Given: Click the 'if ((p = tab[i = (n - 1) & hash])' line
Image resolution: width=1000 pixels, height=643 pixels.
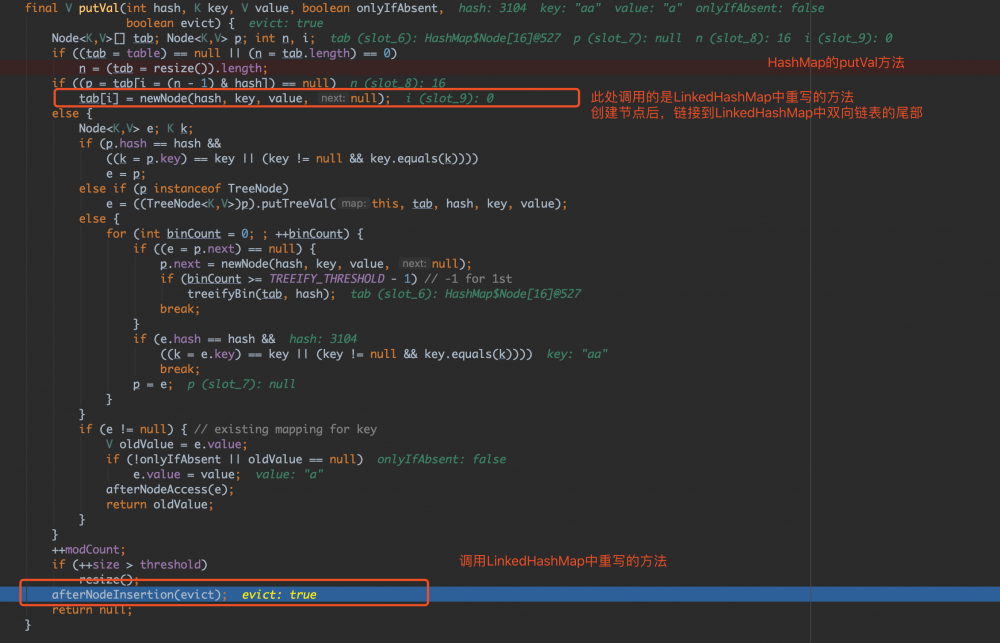Looking at the screenshot, I should [x=194, y=84].
